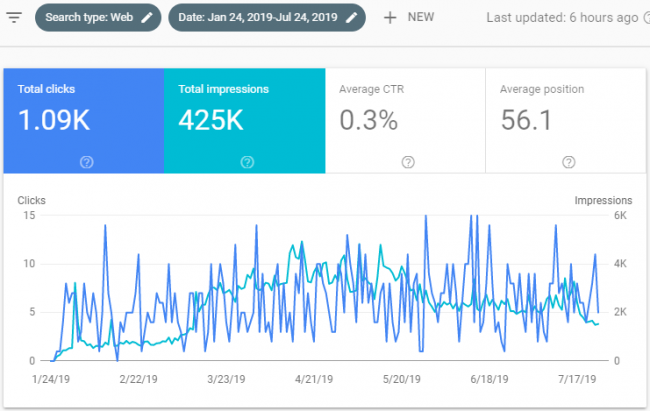Click the 6K impressions axis value
Image resolution: width=650 pixels, height=411 pixels.
pos(621,215)
